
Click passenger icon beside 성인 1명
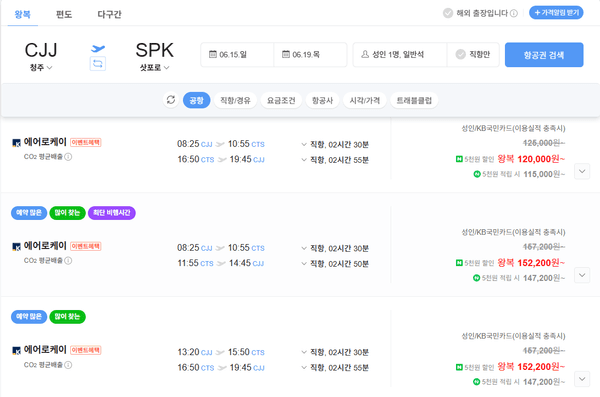(x=365, y=54)
